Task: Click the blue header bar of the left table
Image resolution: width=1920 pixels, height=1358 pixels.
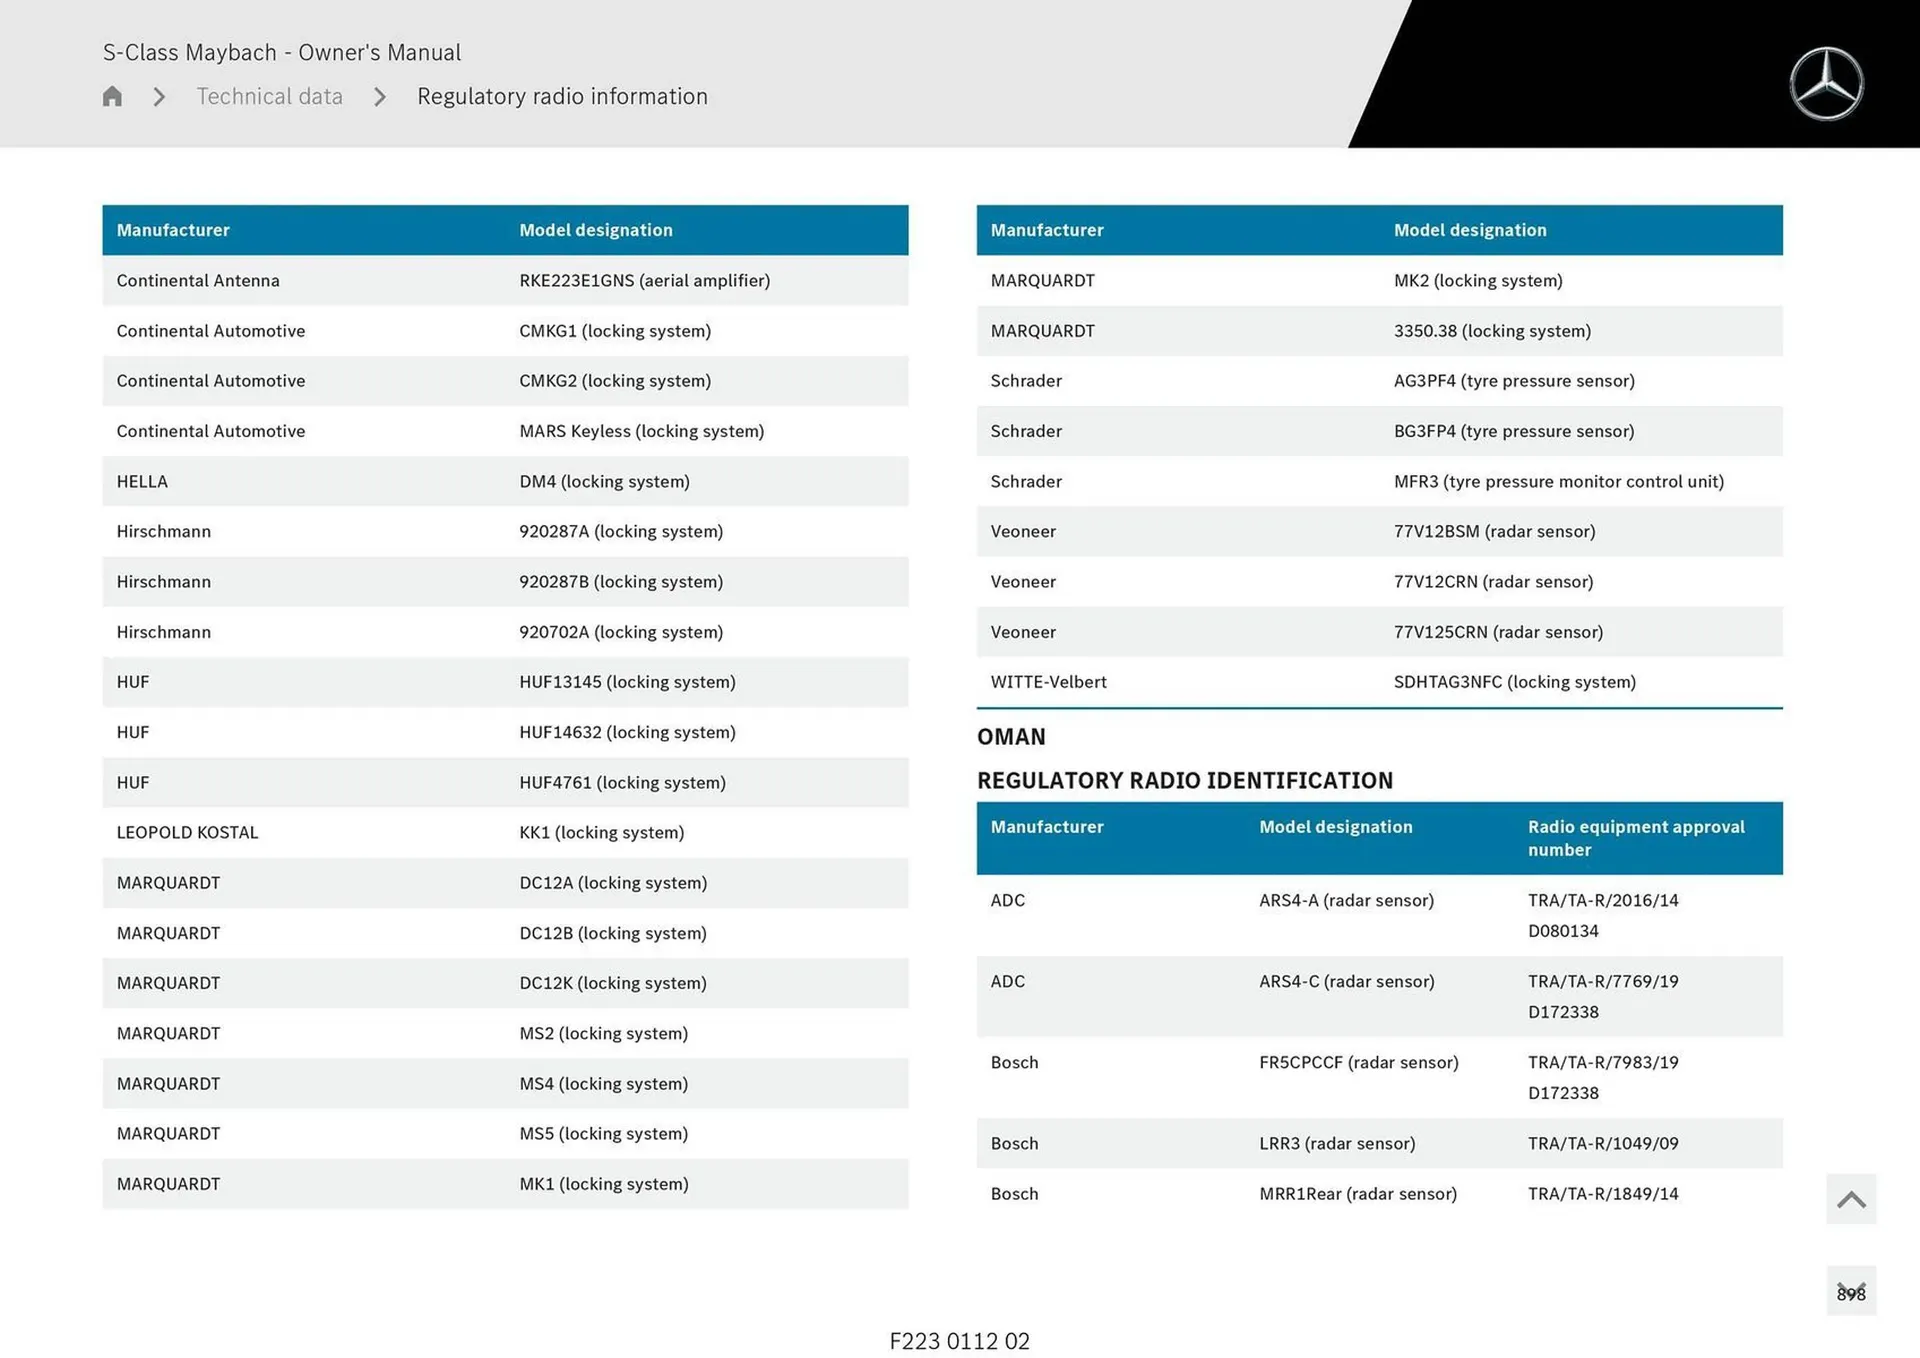Action: [505, 230]
